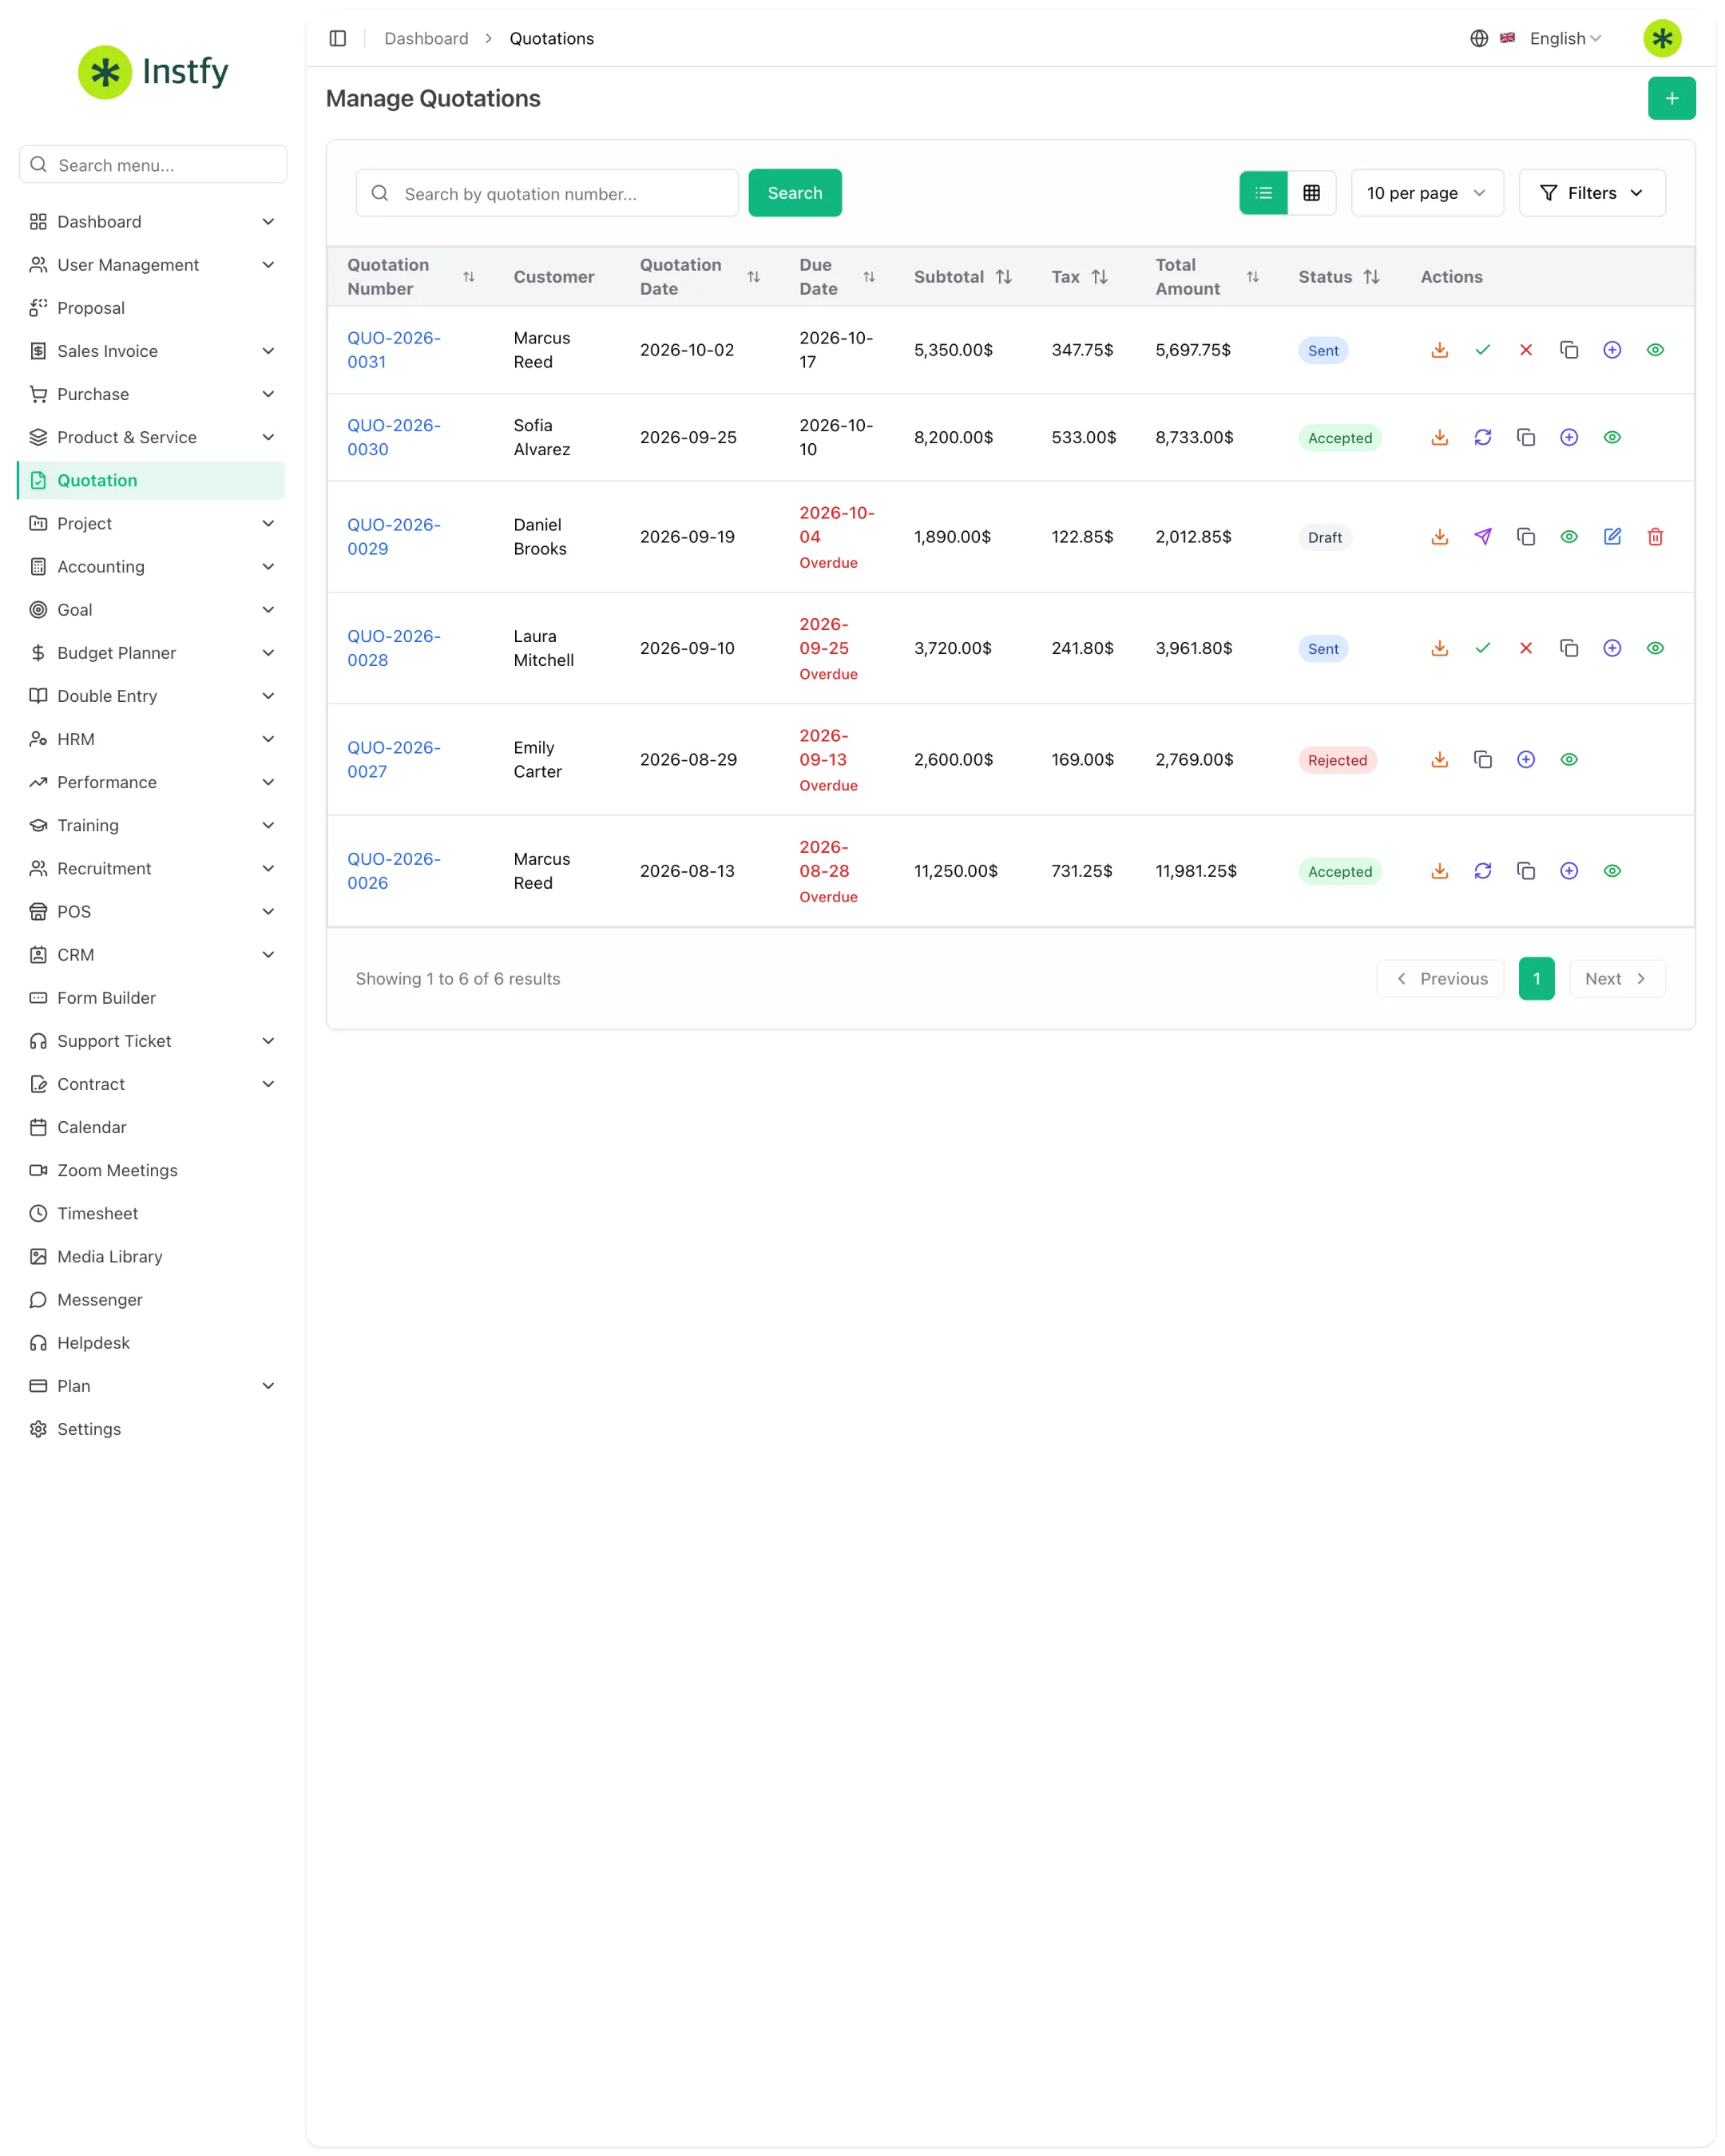This screenshot has height=2156, width=1725.
Task: Download quotation QUO-2026-0031 PDF
Action: (1439, 350)
